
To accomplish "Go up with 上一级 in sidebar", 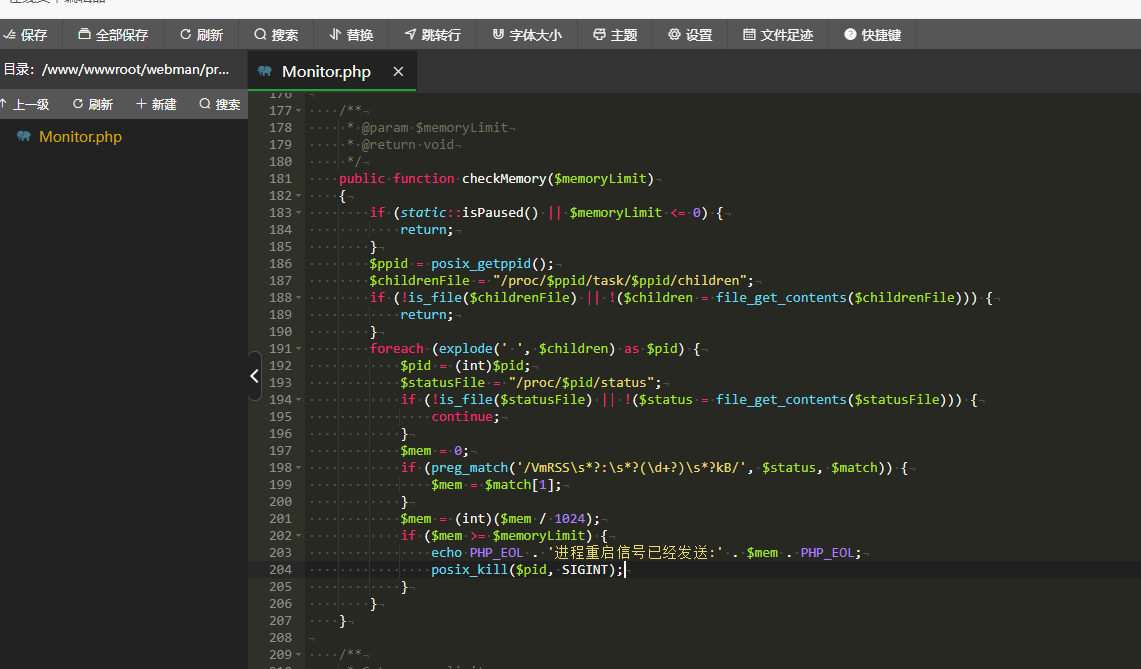I will coord(25,104).
